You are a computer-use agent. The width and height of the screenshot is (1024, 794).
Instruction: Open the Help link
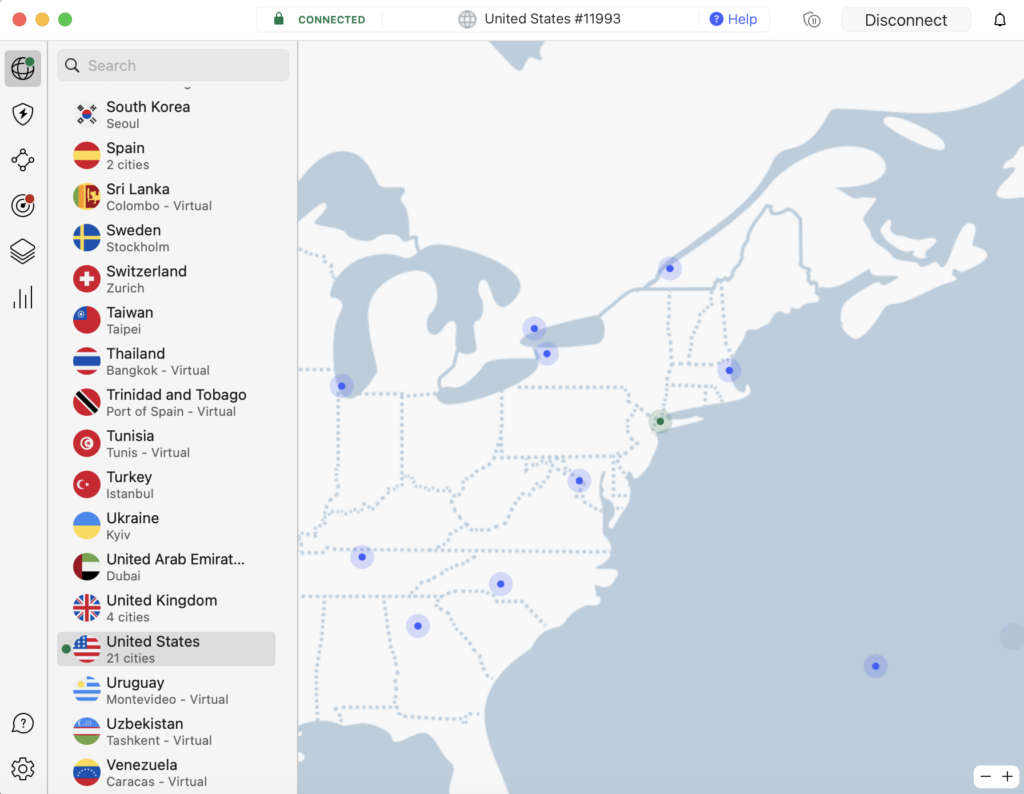pyautogui.click(x=733, y=20)
